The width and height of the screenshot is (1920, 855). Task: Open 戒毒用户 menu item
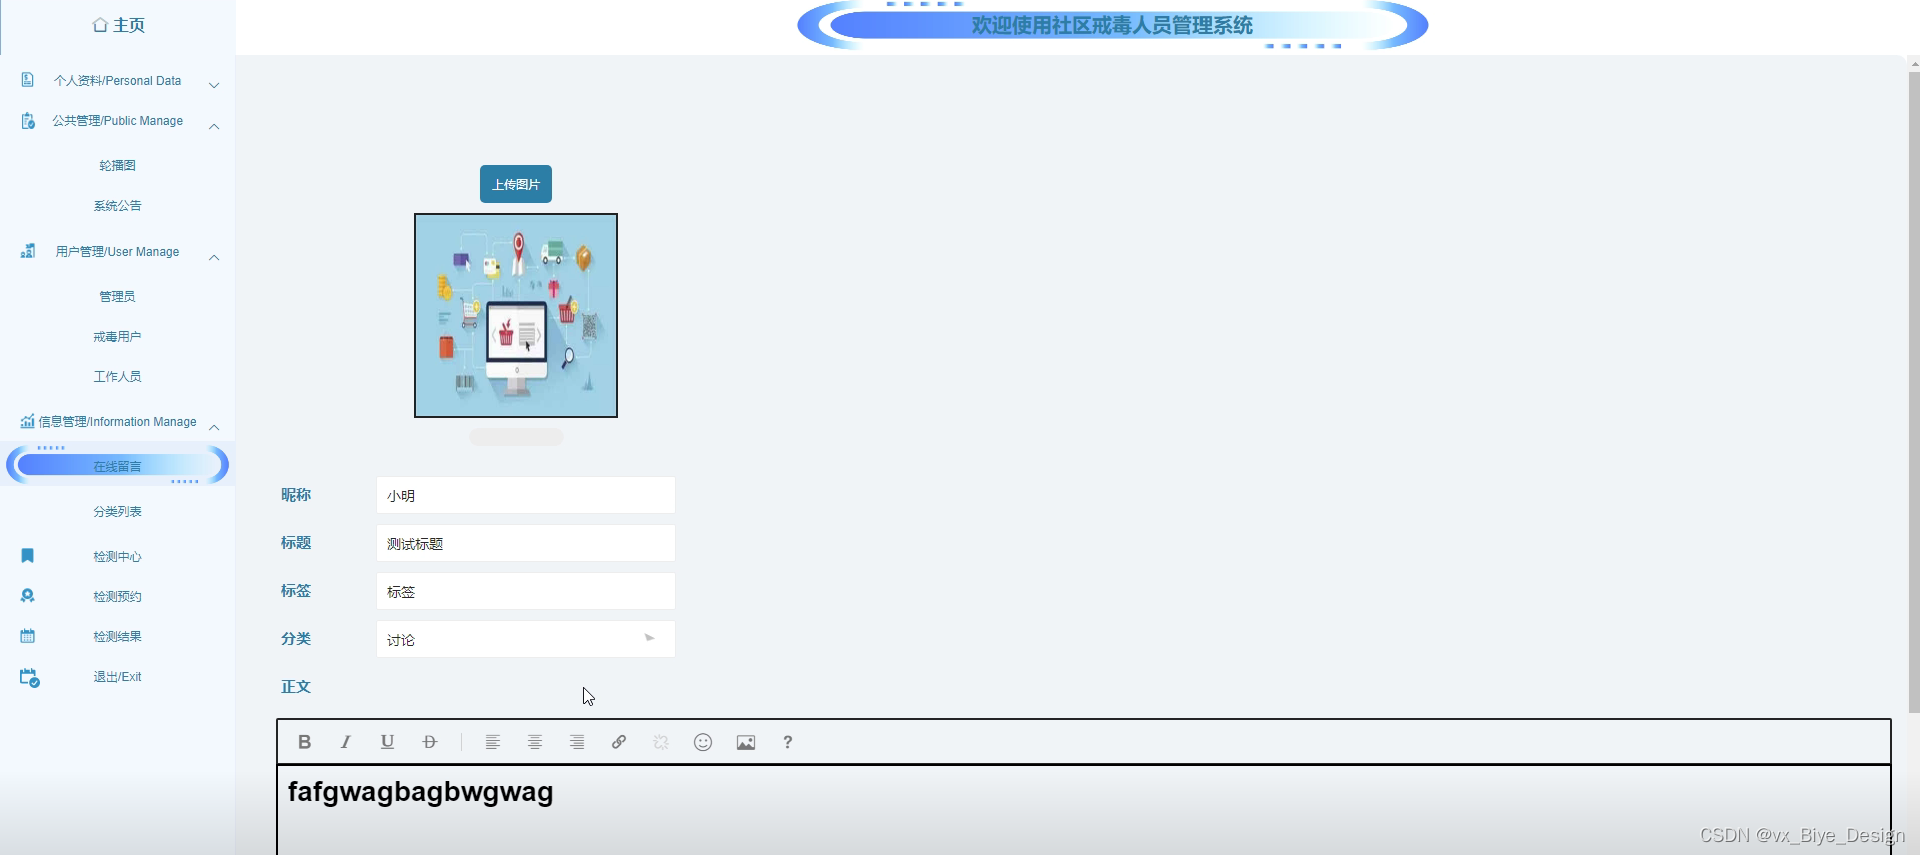117,337
